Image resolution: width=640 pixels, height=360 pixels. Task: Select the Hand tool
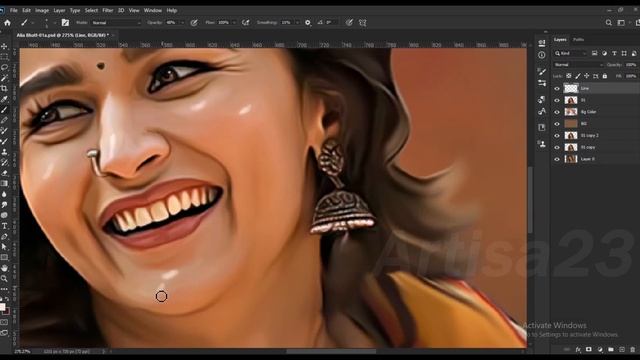4,268
